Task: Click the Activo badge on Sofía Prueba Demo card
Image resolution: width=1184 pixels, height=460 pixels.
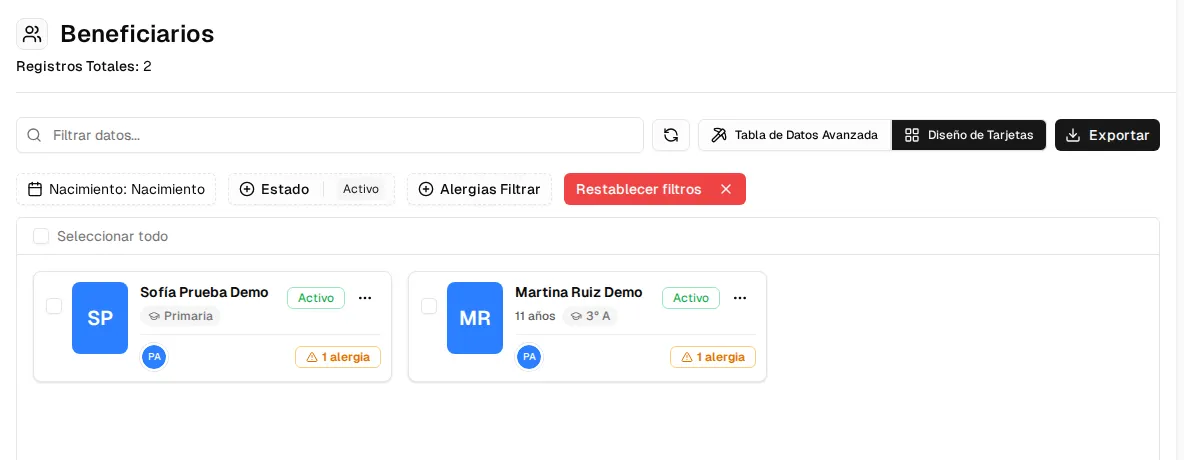Action: [x=316, y=298]
